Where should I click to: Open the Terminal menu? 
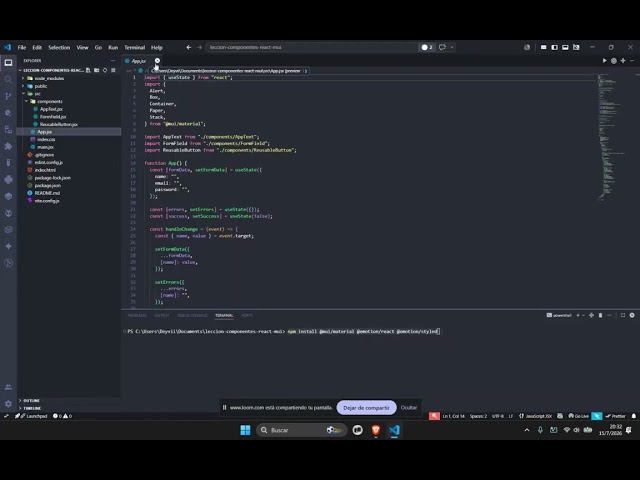point(135,47)
